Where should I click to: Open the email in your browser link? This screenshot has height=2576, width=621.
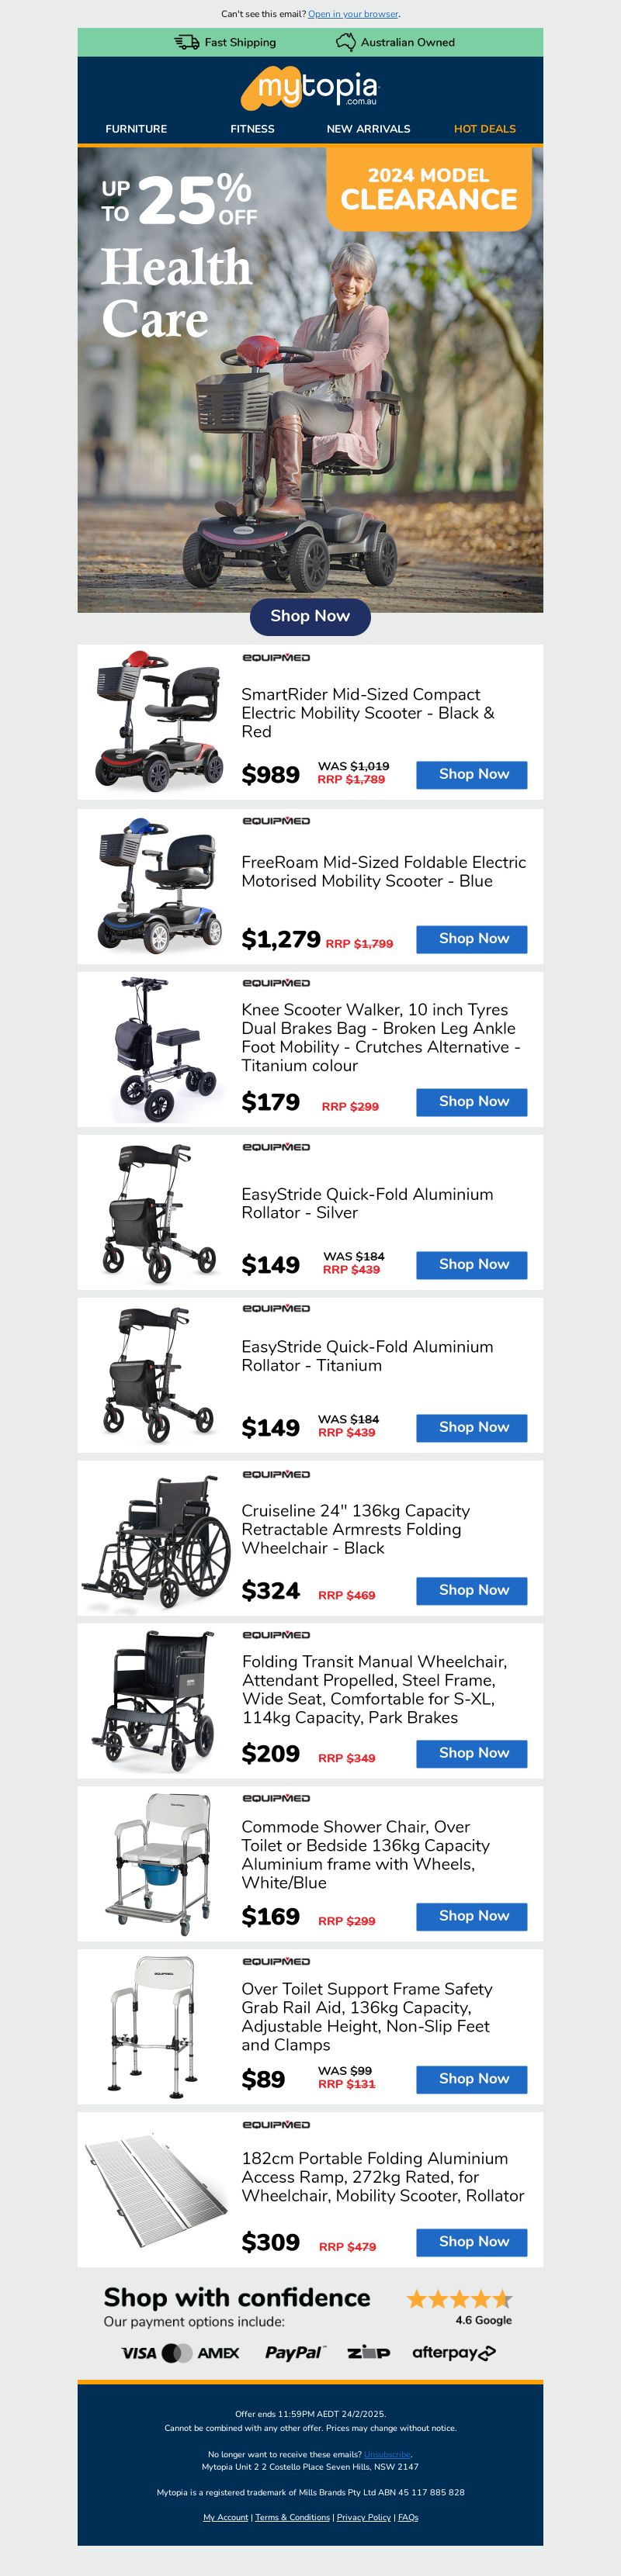pyautogui.click(x=353, y=14)
